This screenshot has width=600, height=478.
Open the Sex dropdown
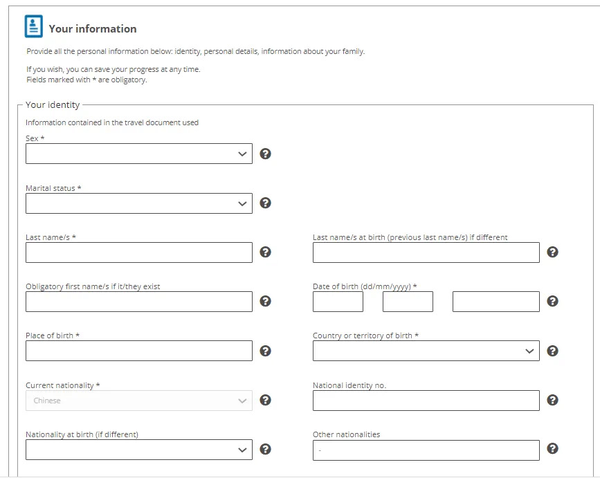139,154
